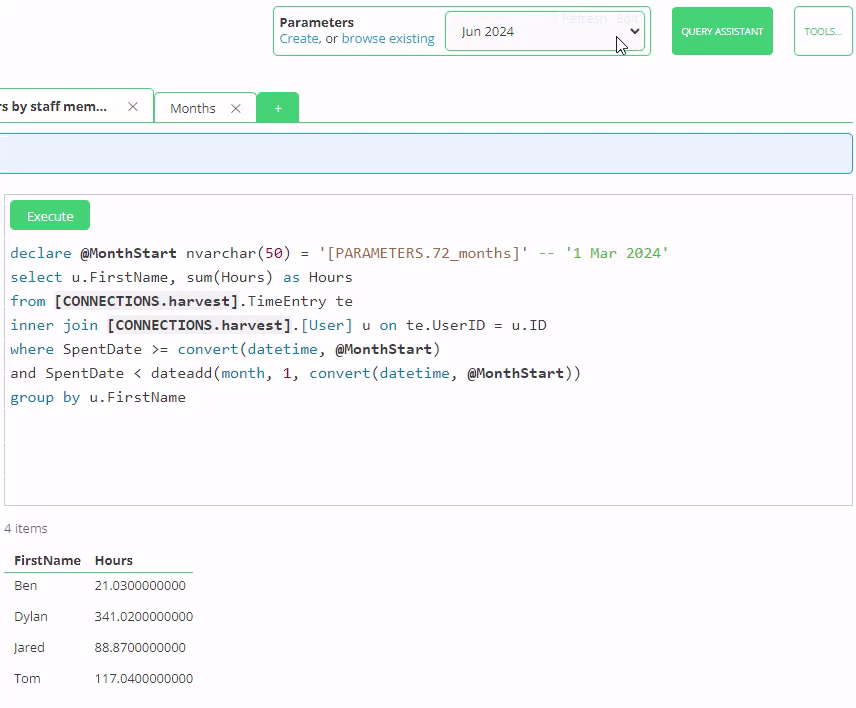Select Dylan's row in the results
This screenshot has width=856, height=708.
[x=30, y=616]
